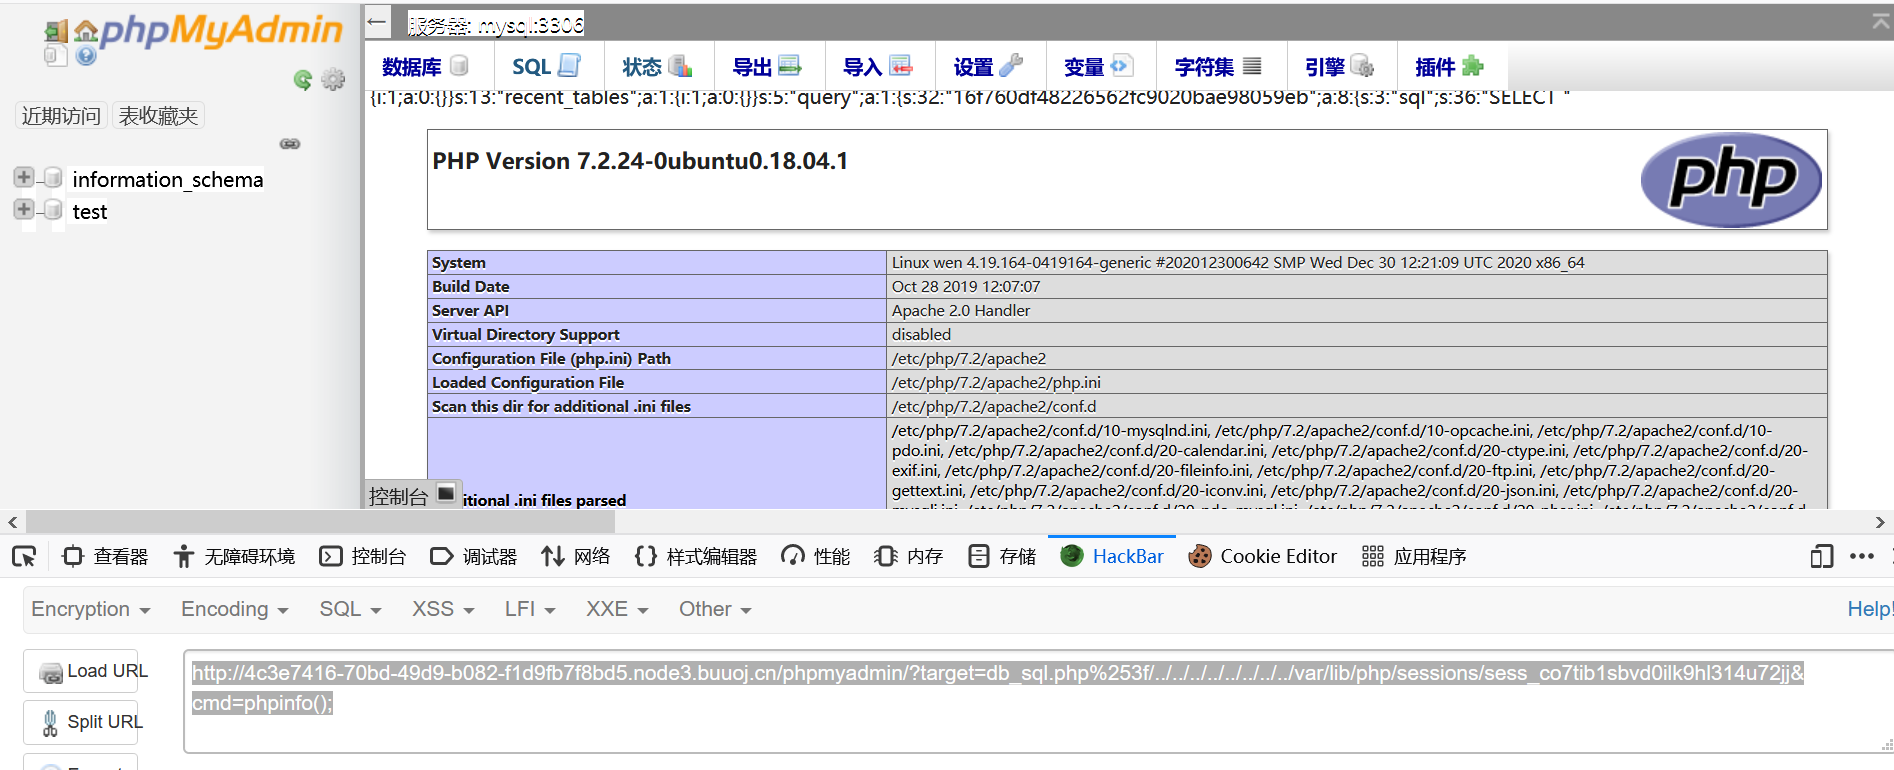Image resolution: width=1894 pixels, height=770 pixels.
Task: Click the phpMyAdmin home icon
Action: (x=87, y=32)
